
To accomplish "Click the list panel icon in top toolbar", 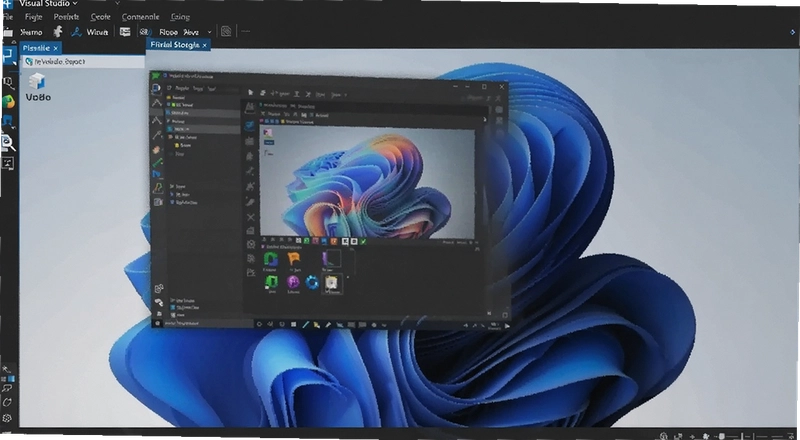I will (x=124, y=32).
